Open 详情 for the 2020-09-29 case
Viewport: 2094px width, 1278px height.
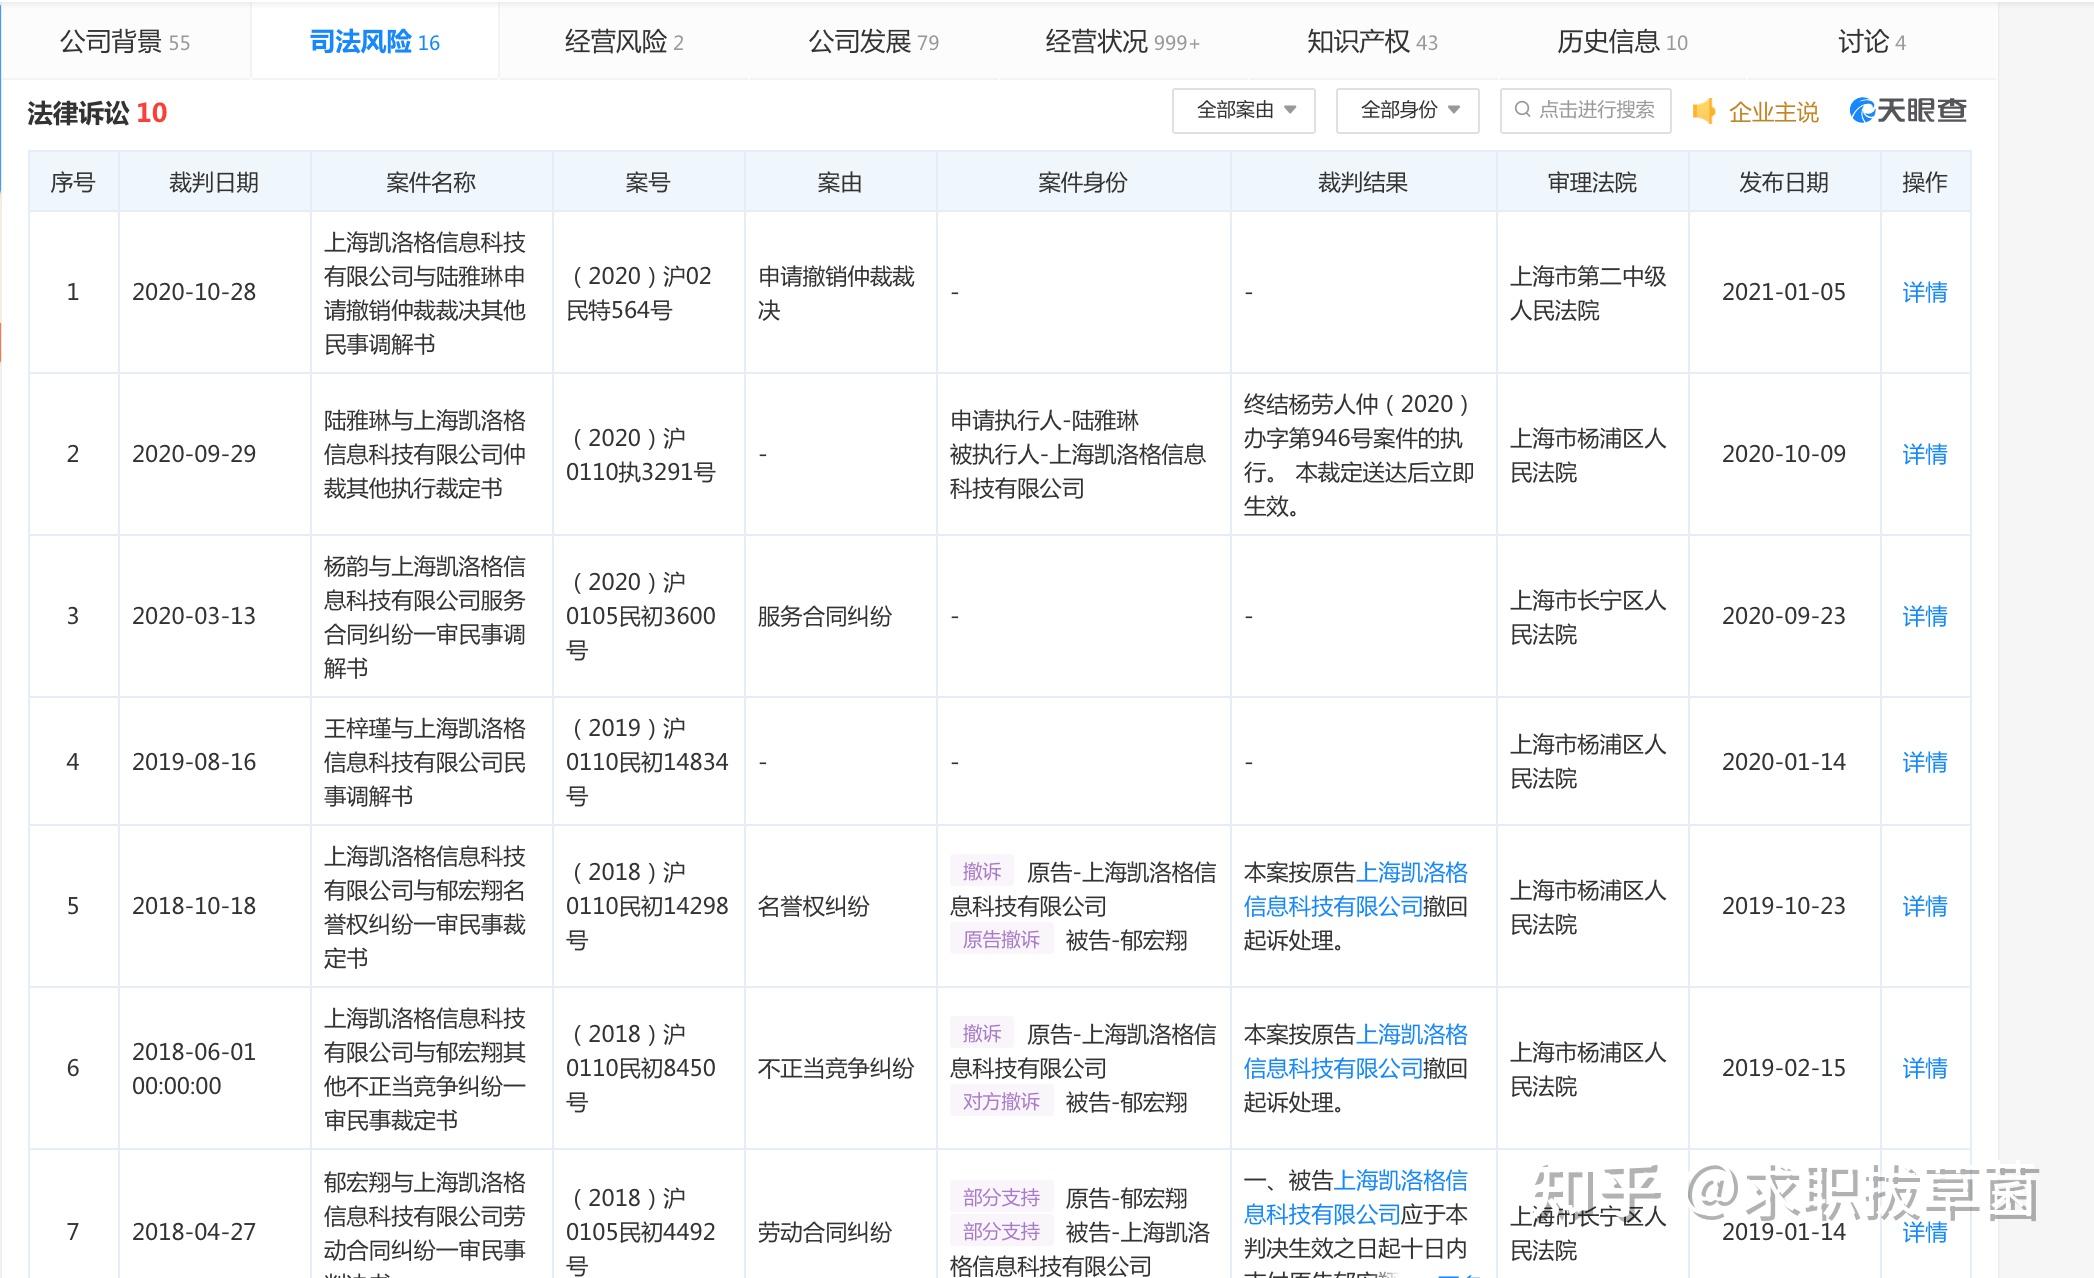(x=1925, y=454)
